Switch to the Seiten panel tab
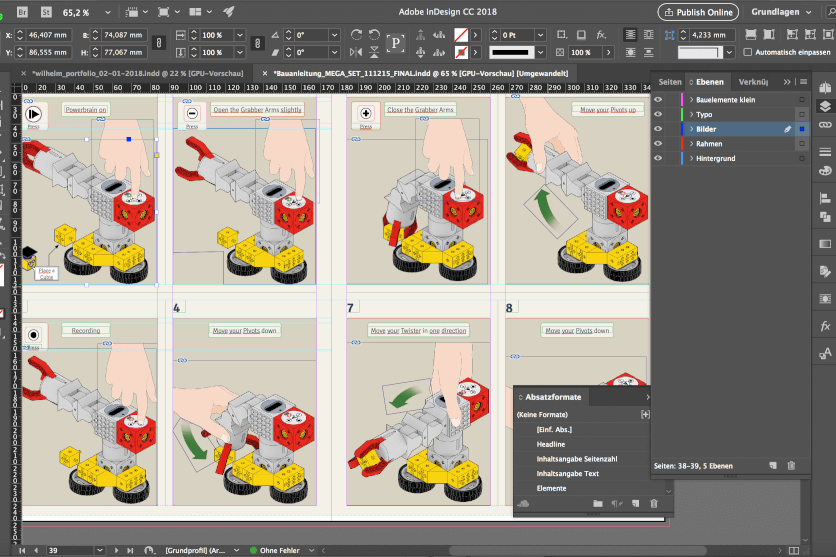 coord(670,81)
